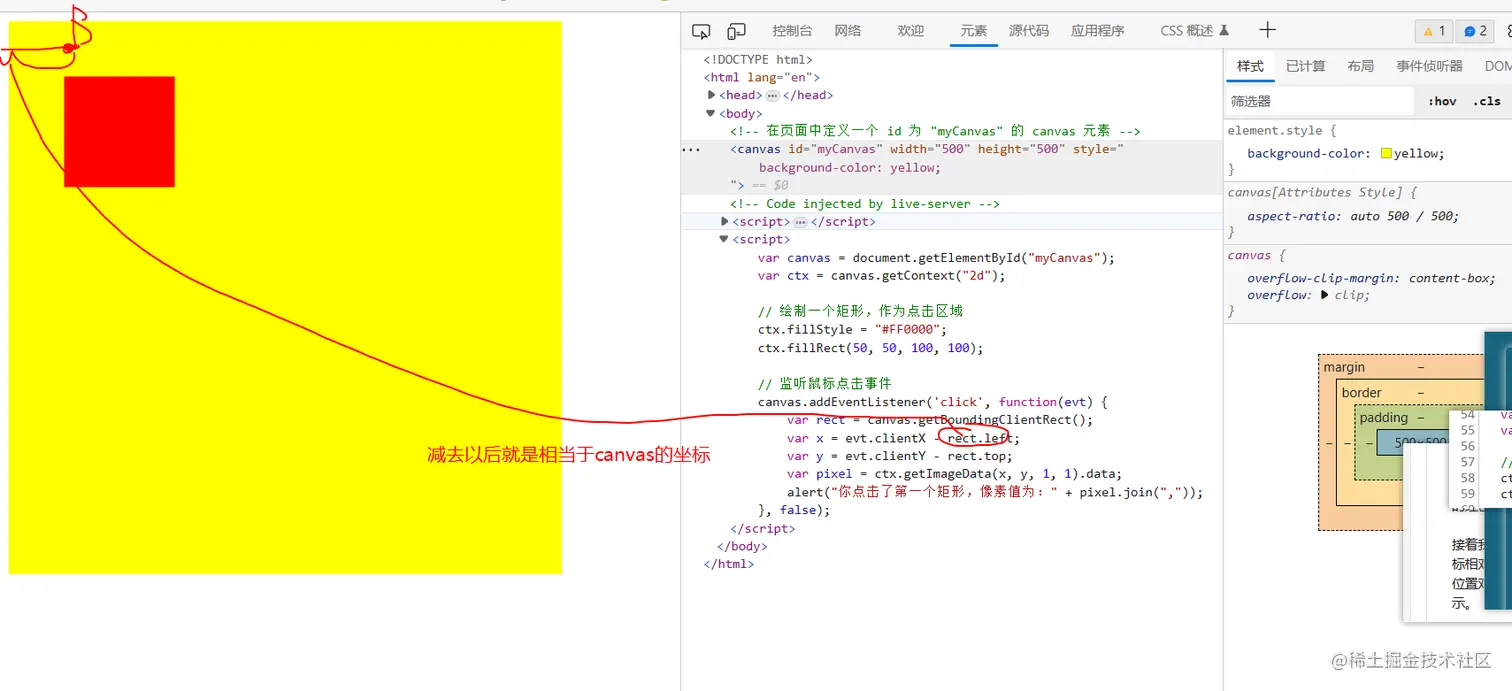Click the 筛选器 filter input field
This screenshot has width=1512, height=691.
tap(1319, 101)
